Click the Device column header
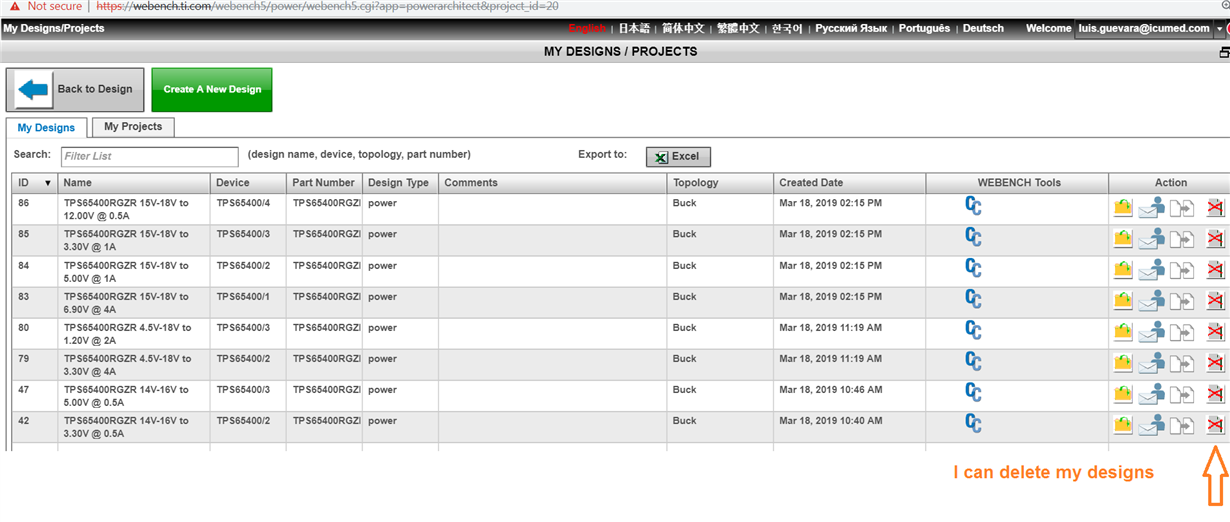Screen dimensions: 1230x522 click(x=249, y=183)
